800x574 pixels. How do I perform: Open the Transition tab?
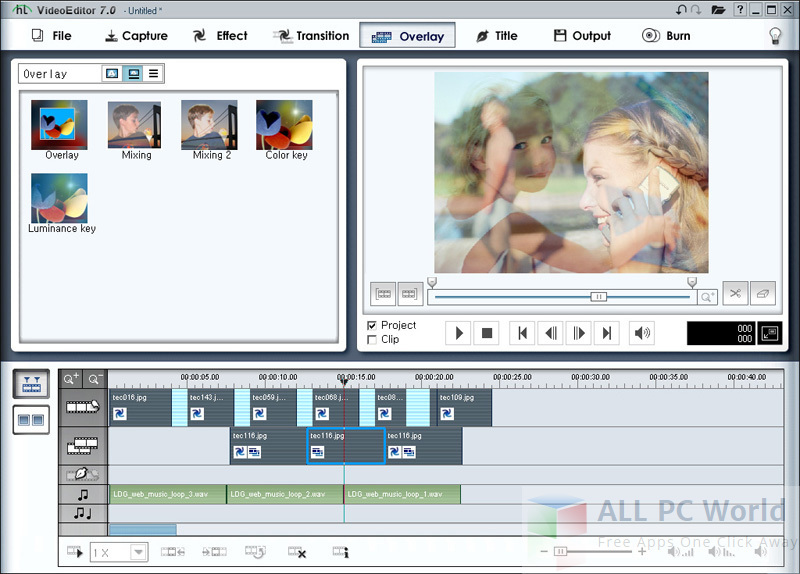(311, 36)
